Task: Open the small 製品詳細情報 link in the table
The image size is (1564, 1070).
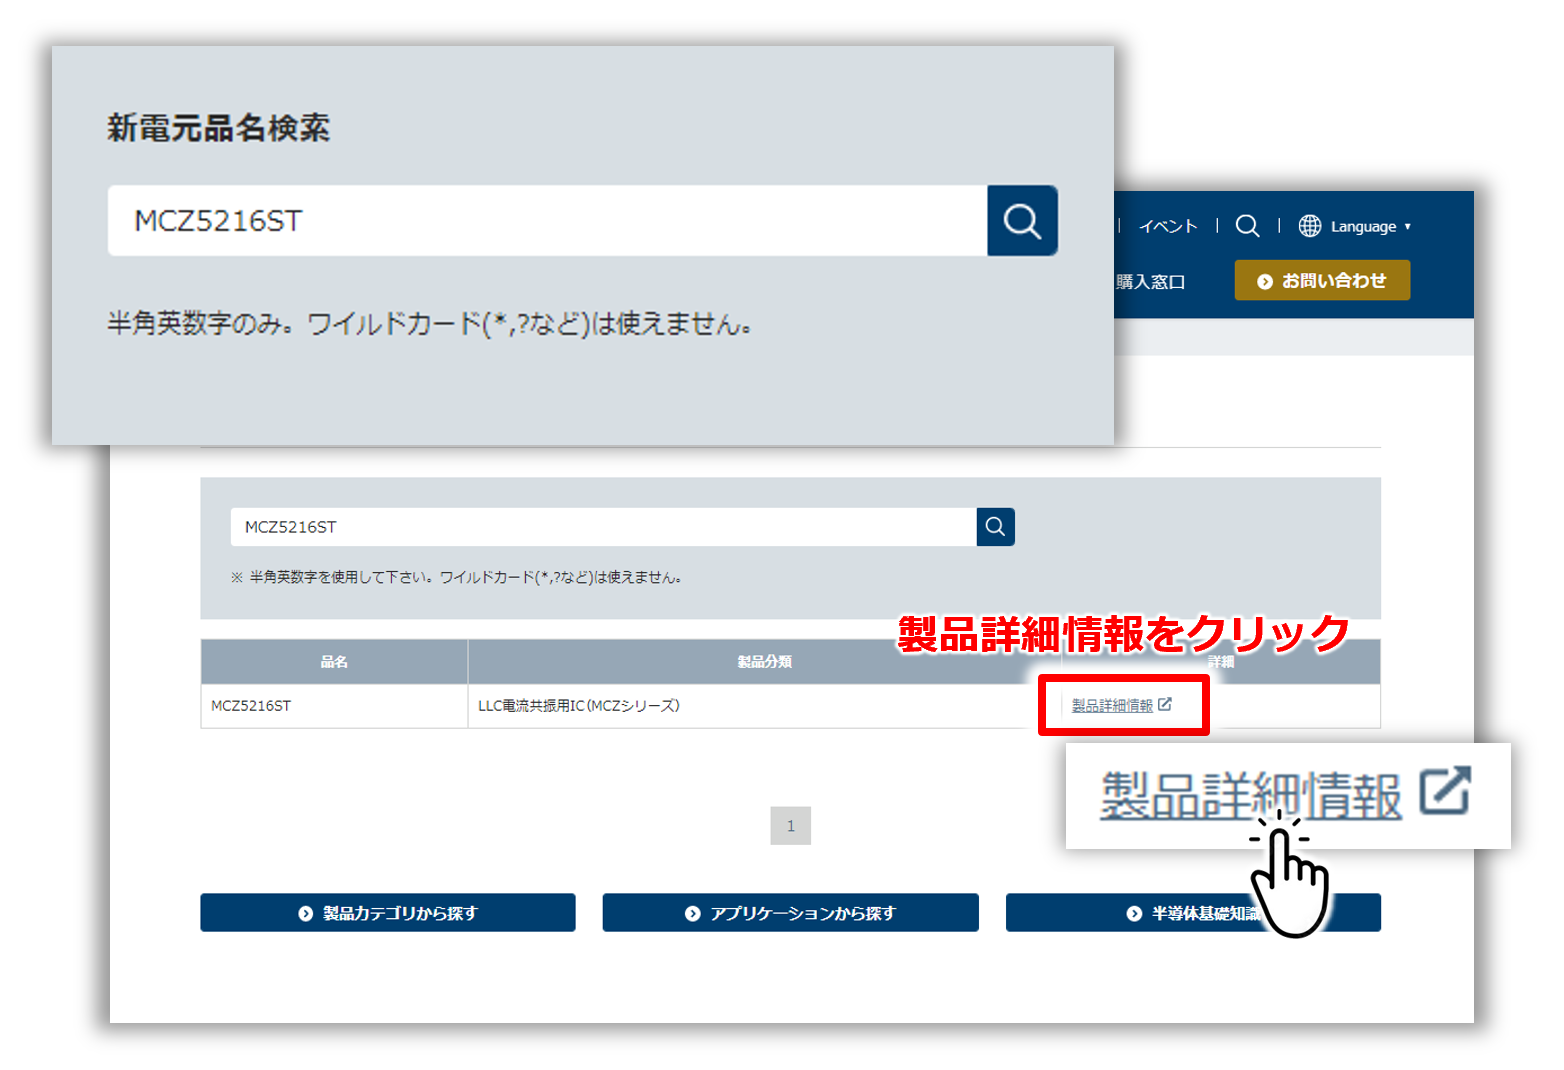Action: point(1112,705)
